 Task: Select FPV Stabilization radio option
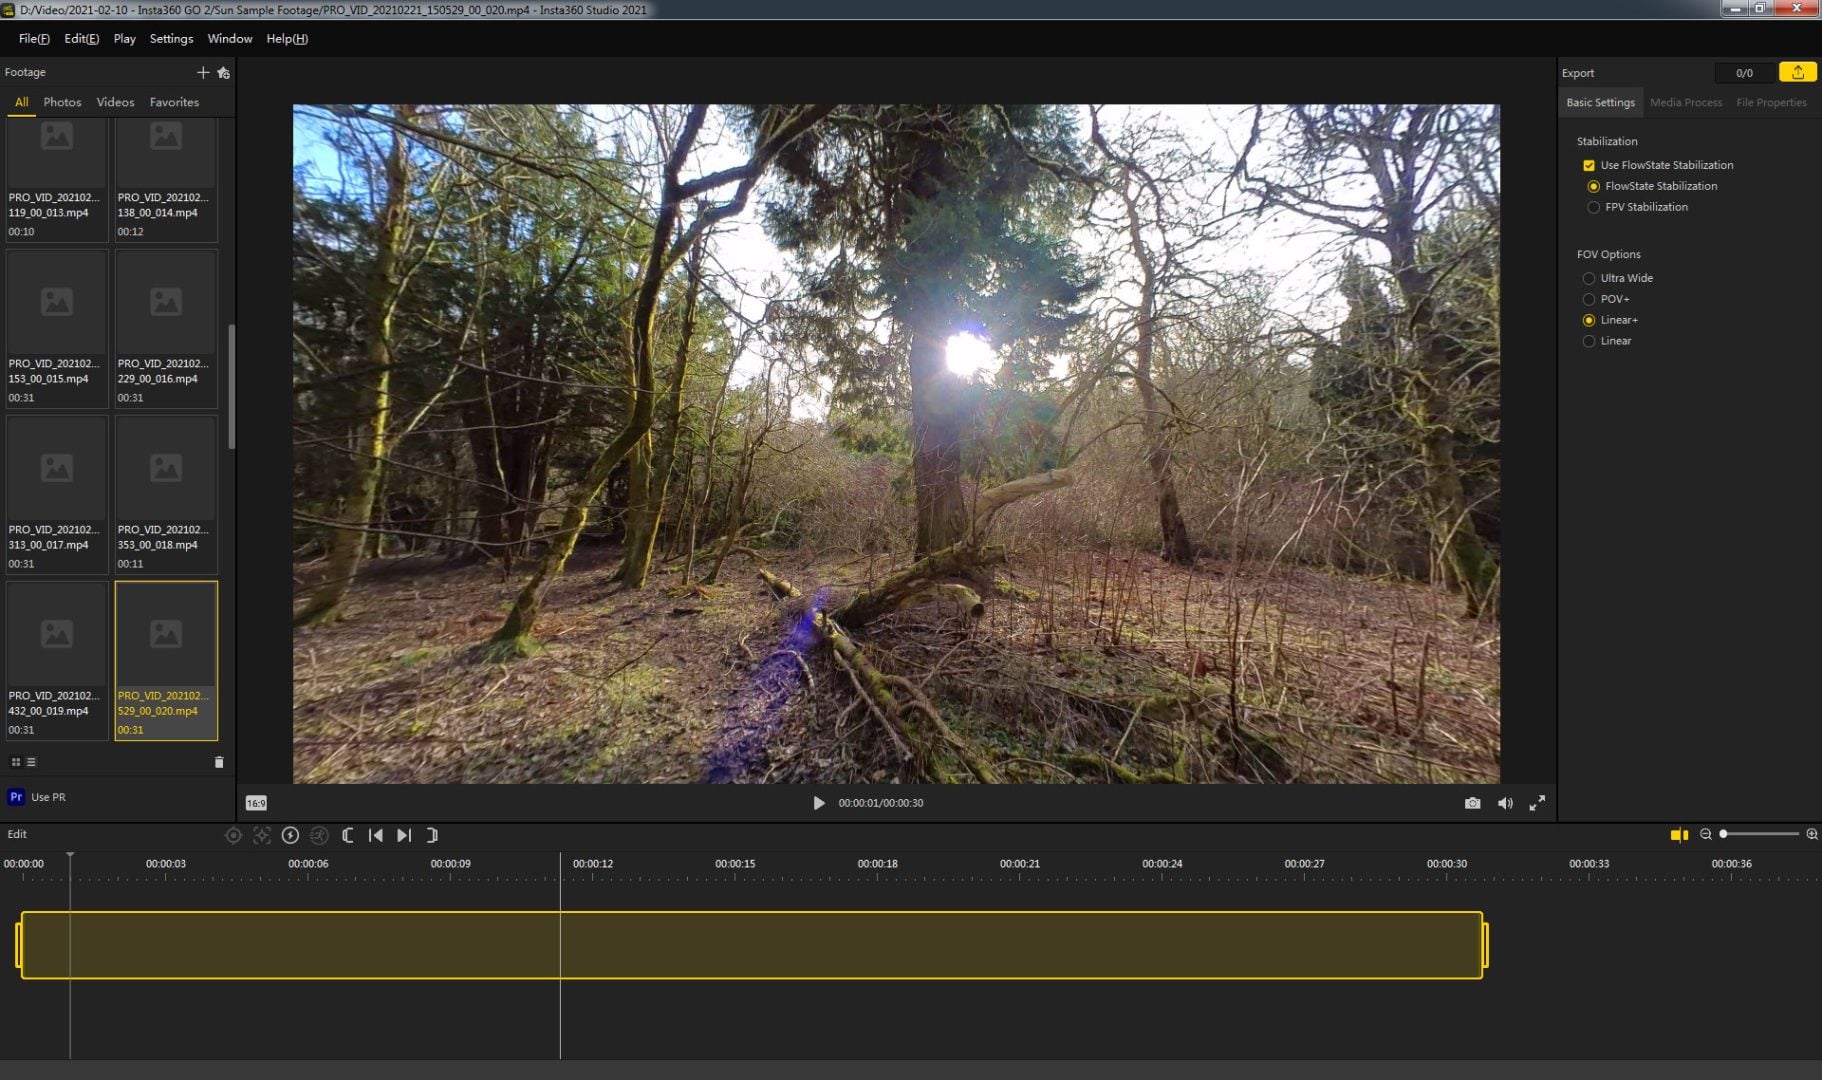coord(1593,207)
